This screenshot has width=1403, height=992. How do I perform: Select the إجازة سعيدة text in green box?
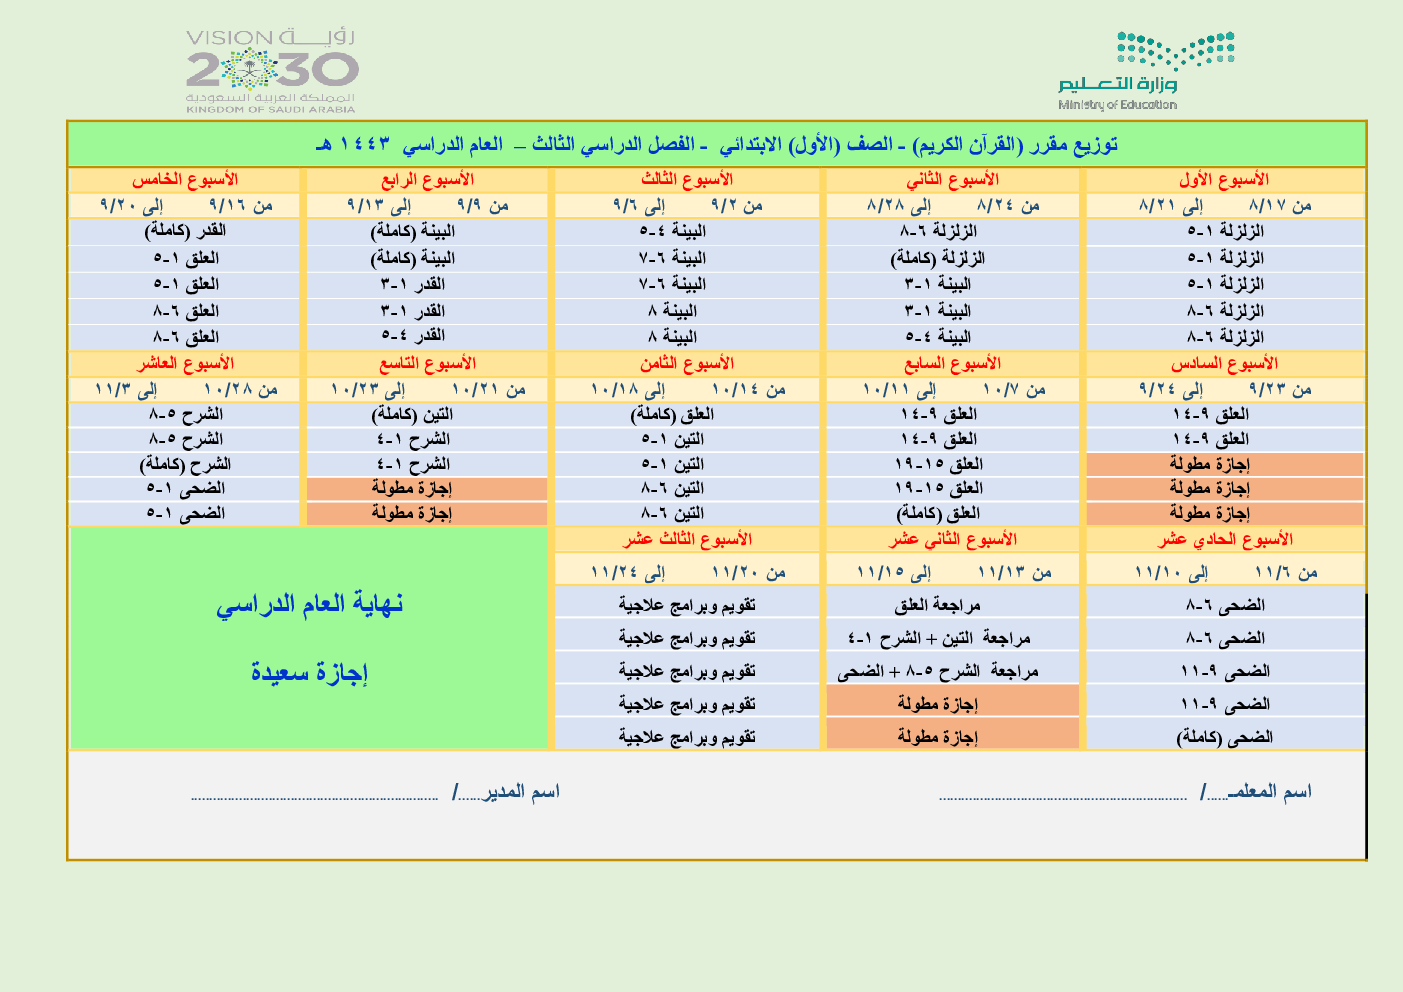pyautogui.click(x=310, y=672)
